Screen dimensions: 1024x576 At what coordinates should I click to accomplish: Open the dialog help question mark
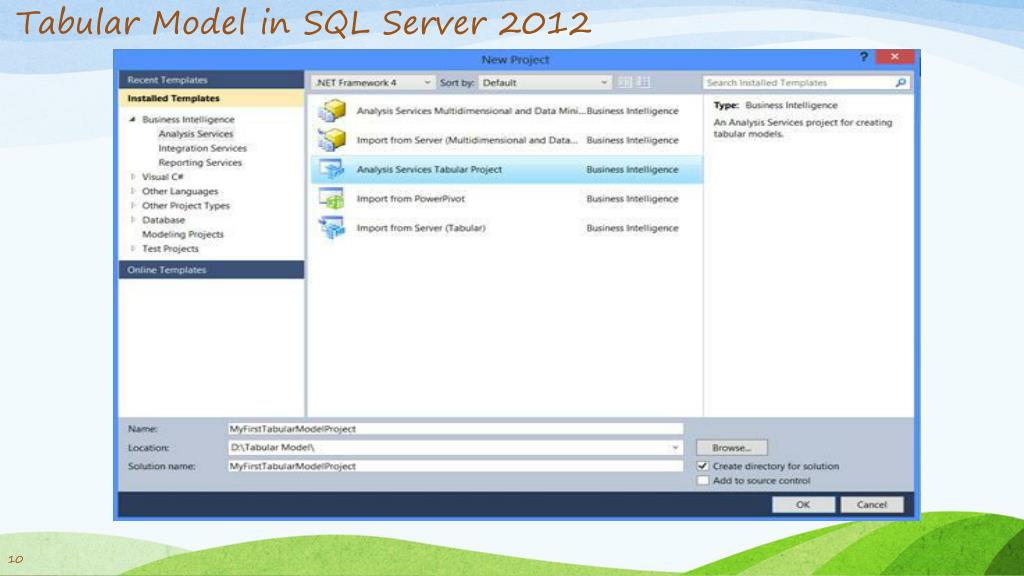tap(863, 57)
